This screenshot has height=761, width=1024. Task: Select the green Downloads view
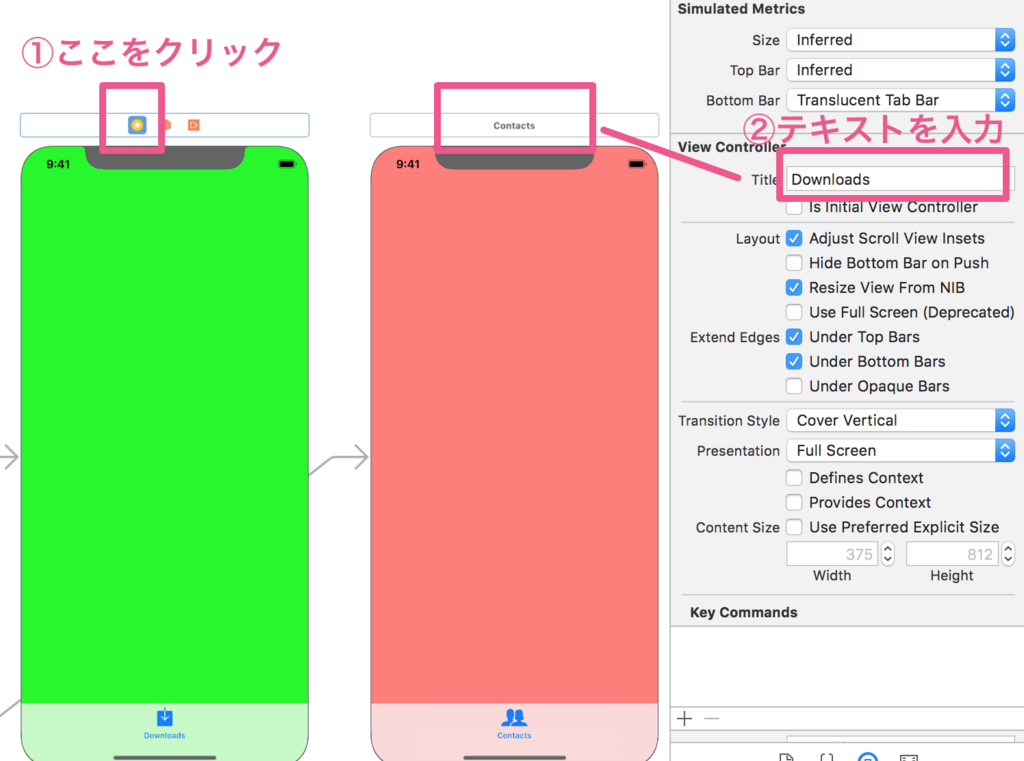tap(165, 438)
